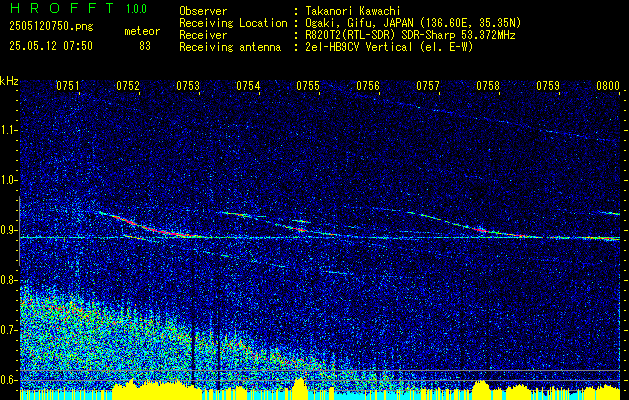Click the 0751 time marker

point(68,86)
